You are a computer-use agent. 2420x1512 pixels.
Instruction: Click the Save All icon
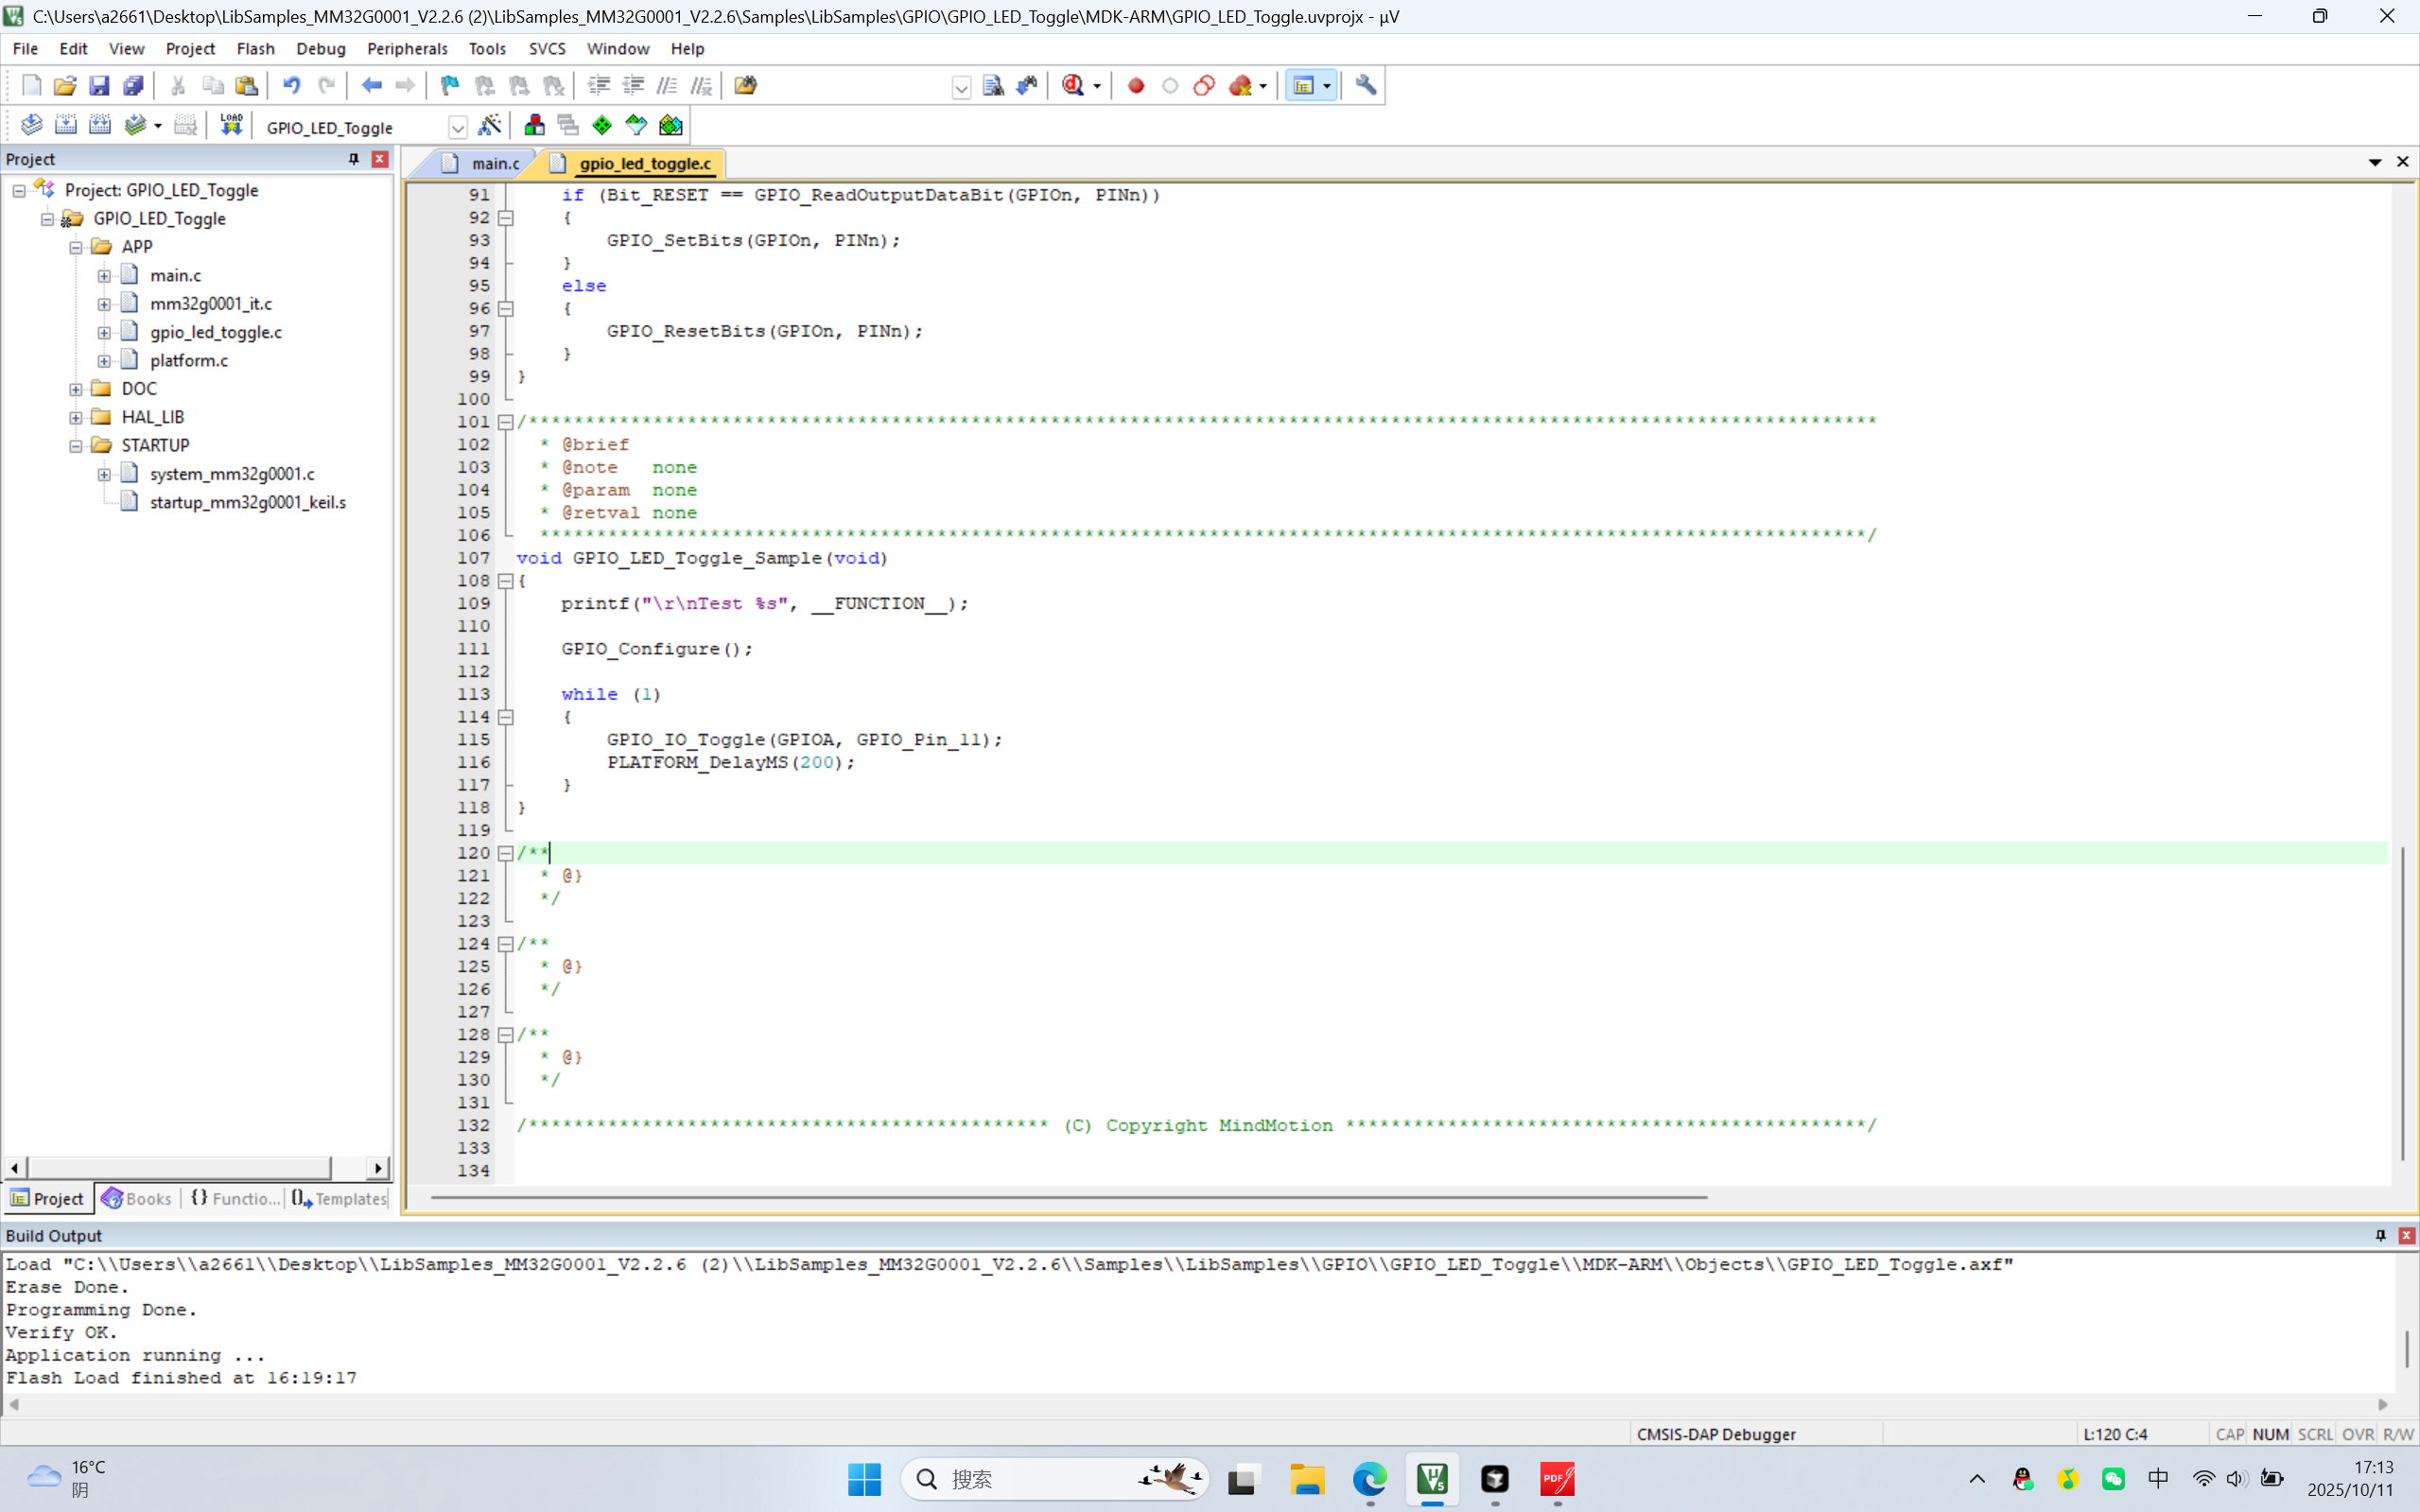tap(133, 86)
